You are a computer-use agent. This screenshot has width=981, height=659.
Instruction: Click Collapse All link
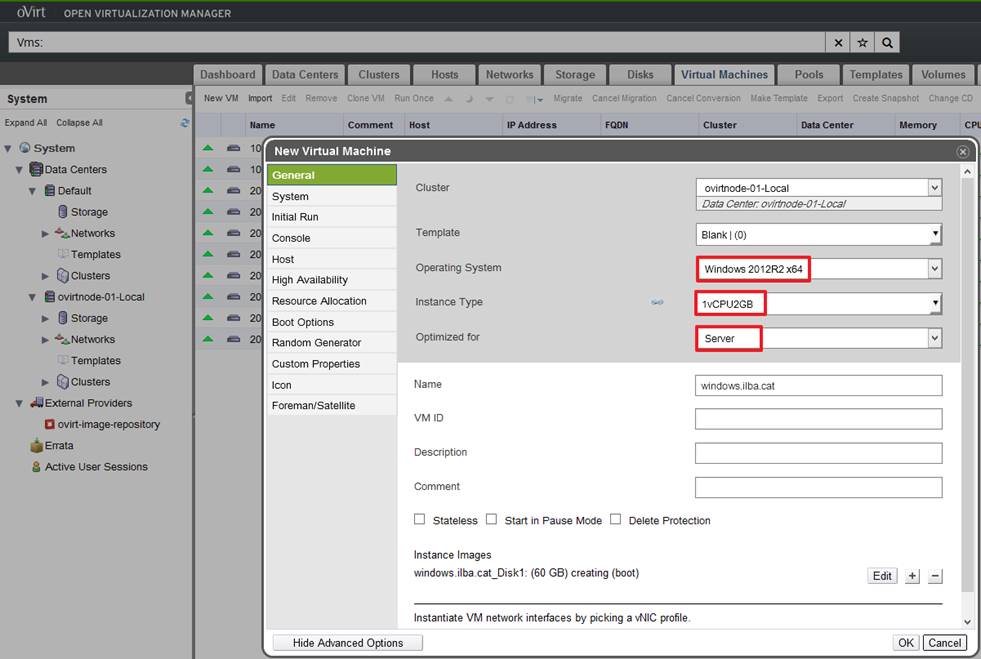79,123
